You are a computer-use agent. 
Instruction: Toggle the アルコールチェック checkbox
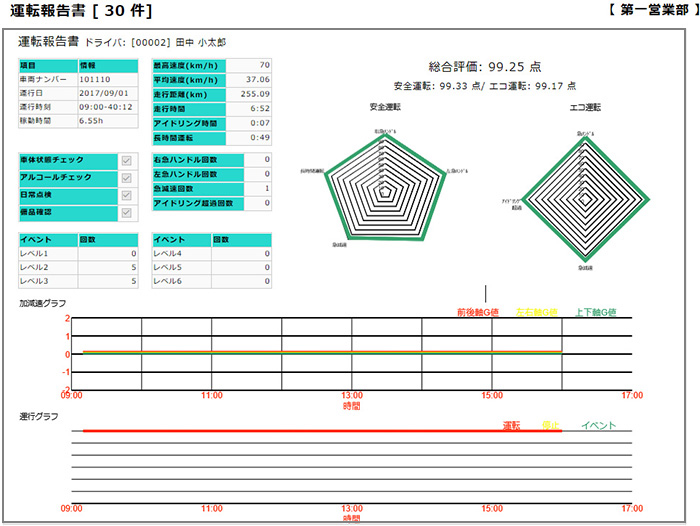pos(126,178)
